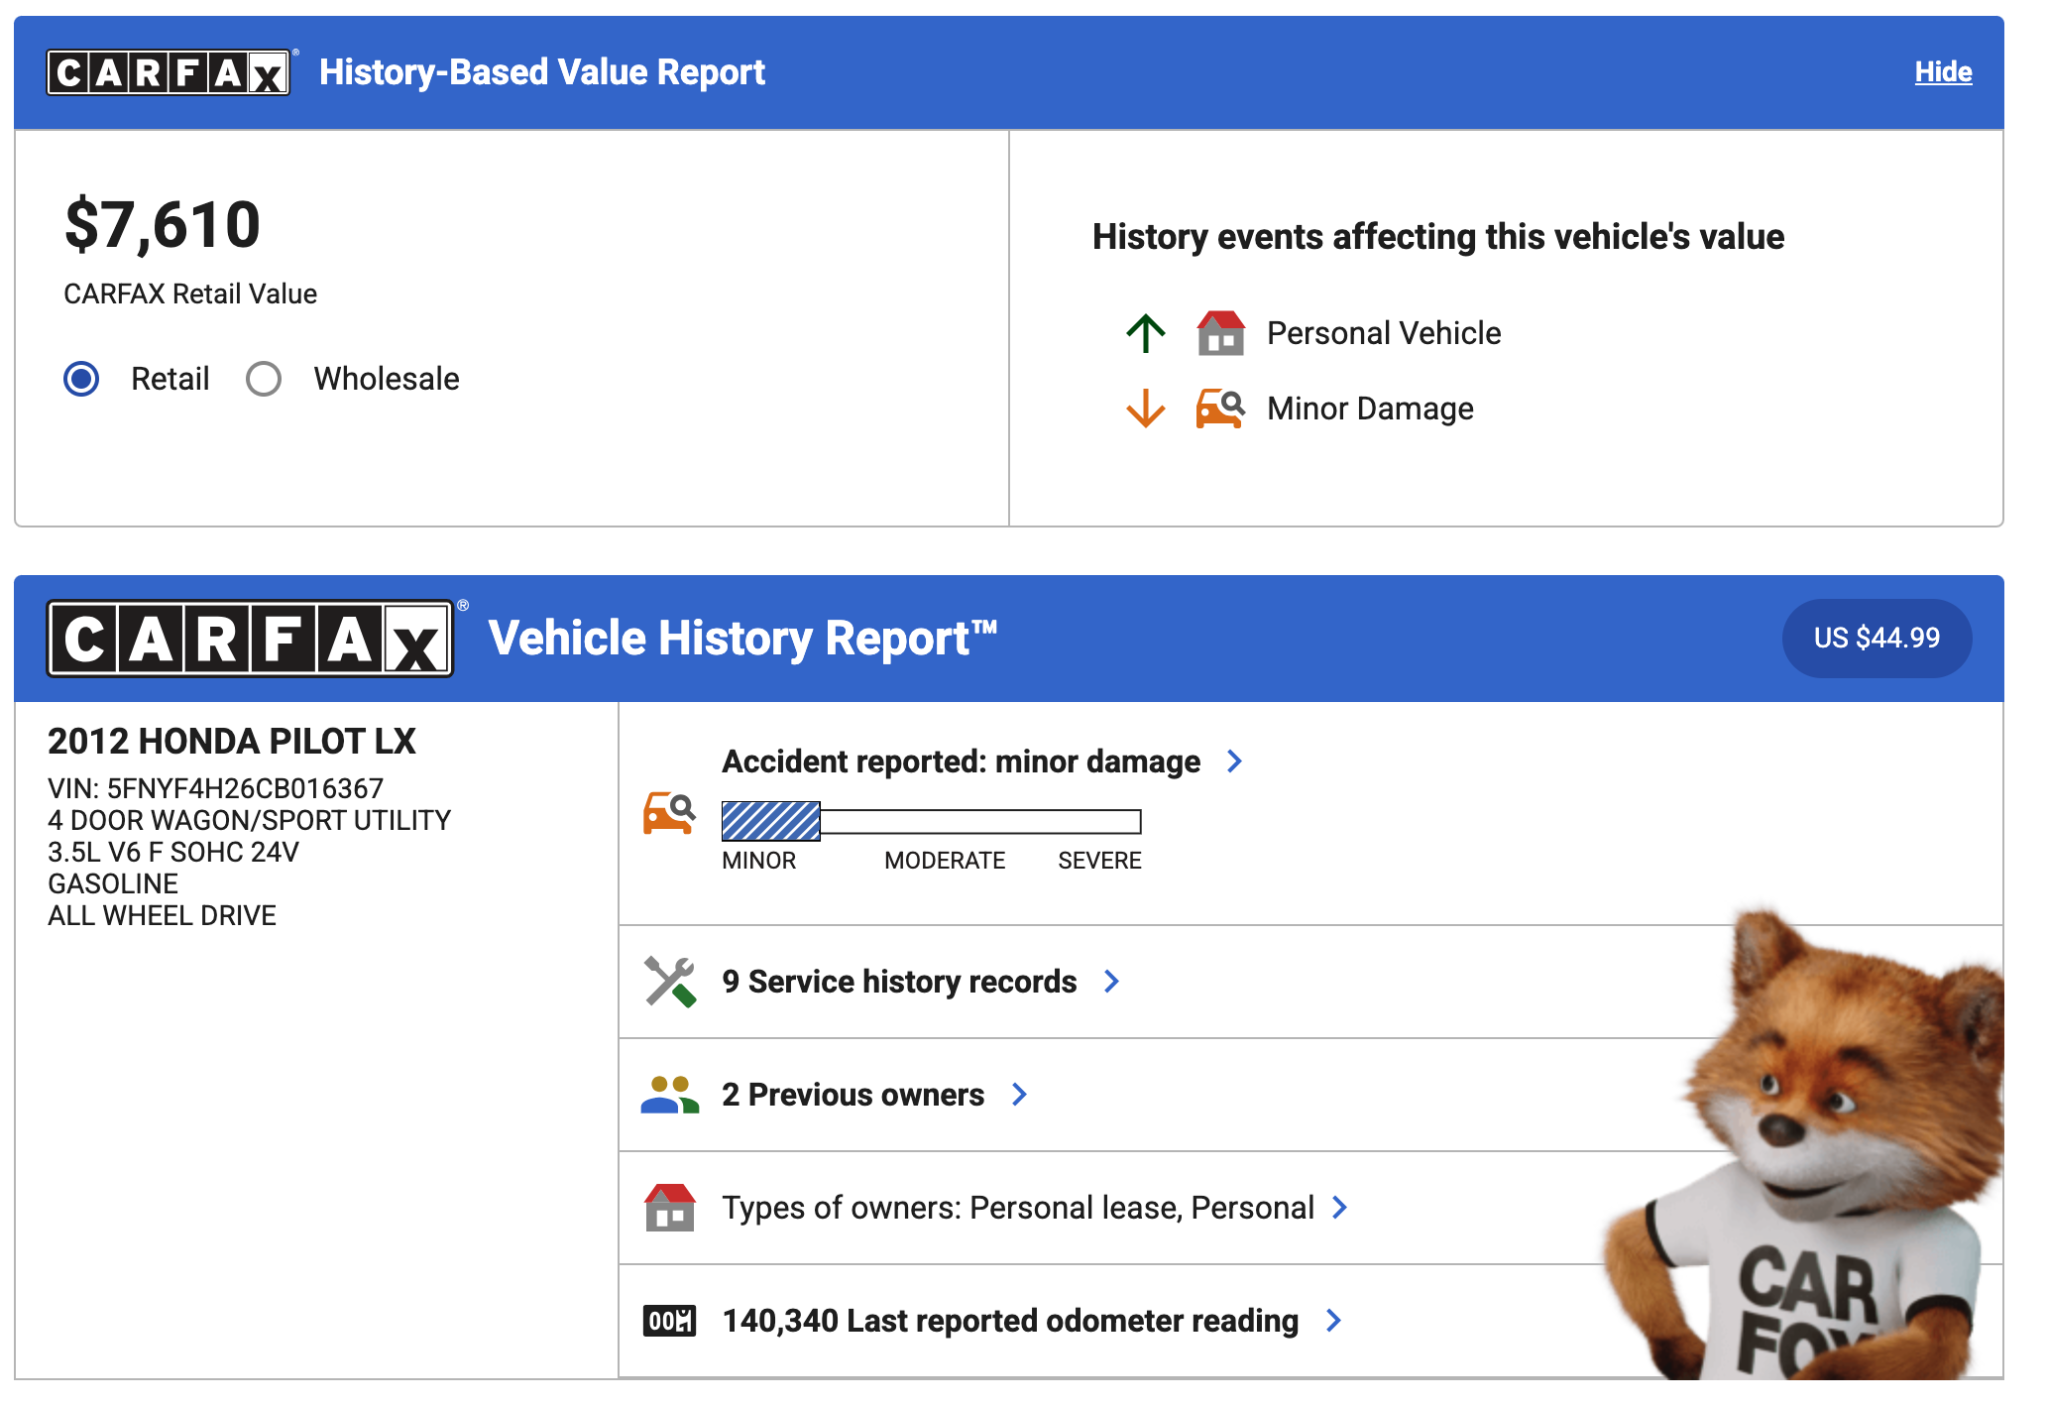Click the green up arrow icon
Viewport: 2048px width, 1406px height.
[1145, 333]
